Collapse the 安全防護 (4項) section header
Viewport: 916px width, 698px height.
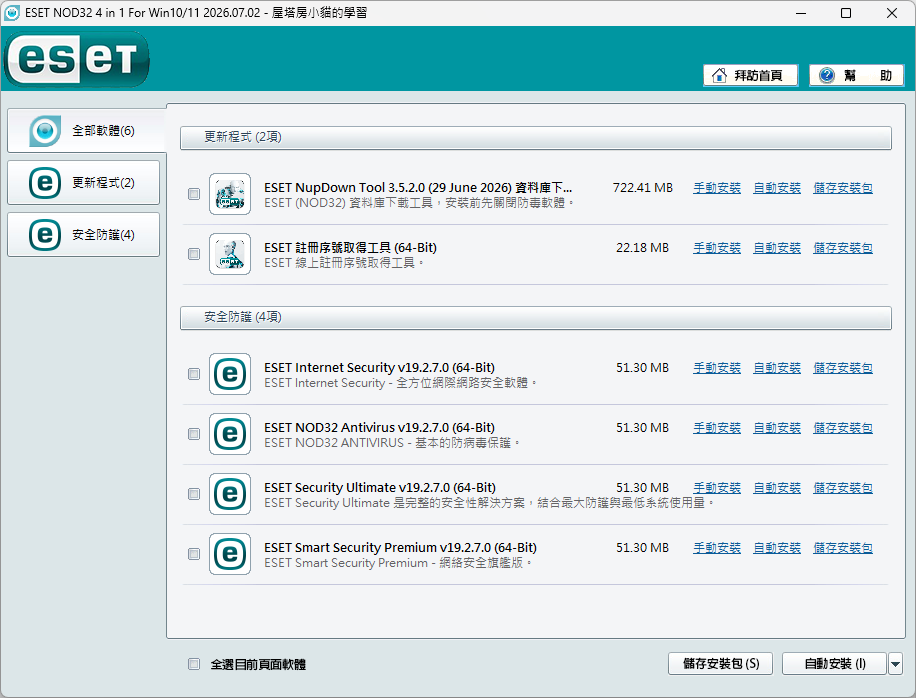click(x=536, y=318)
